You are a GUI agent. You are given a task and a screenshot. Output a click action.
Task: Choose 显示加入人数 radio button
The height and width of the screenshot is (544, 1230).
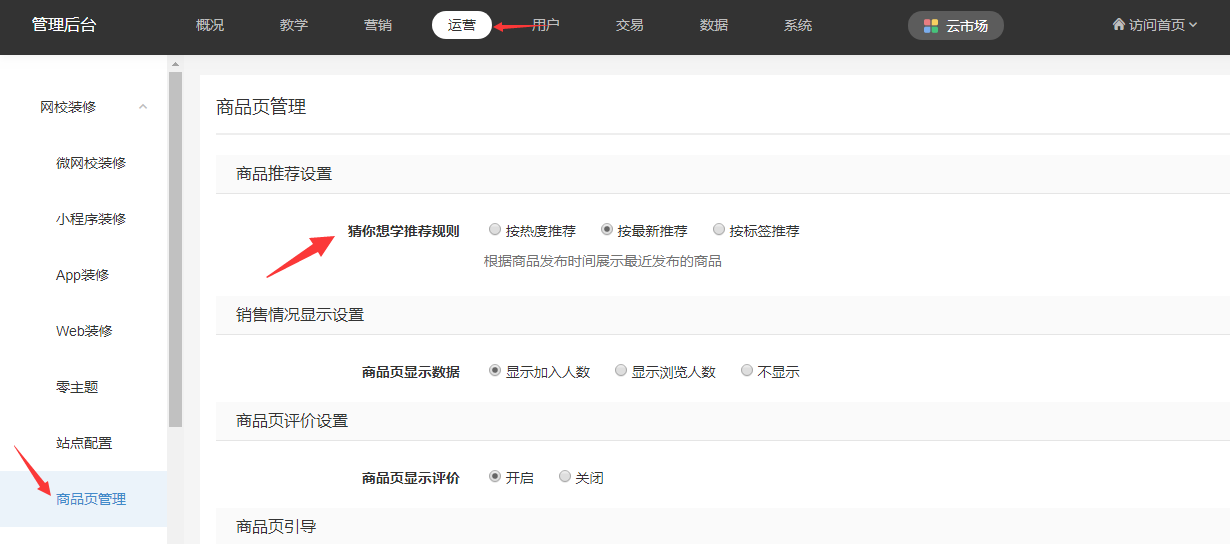495,371
